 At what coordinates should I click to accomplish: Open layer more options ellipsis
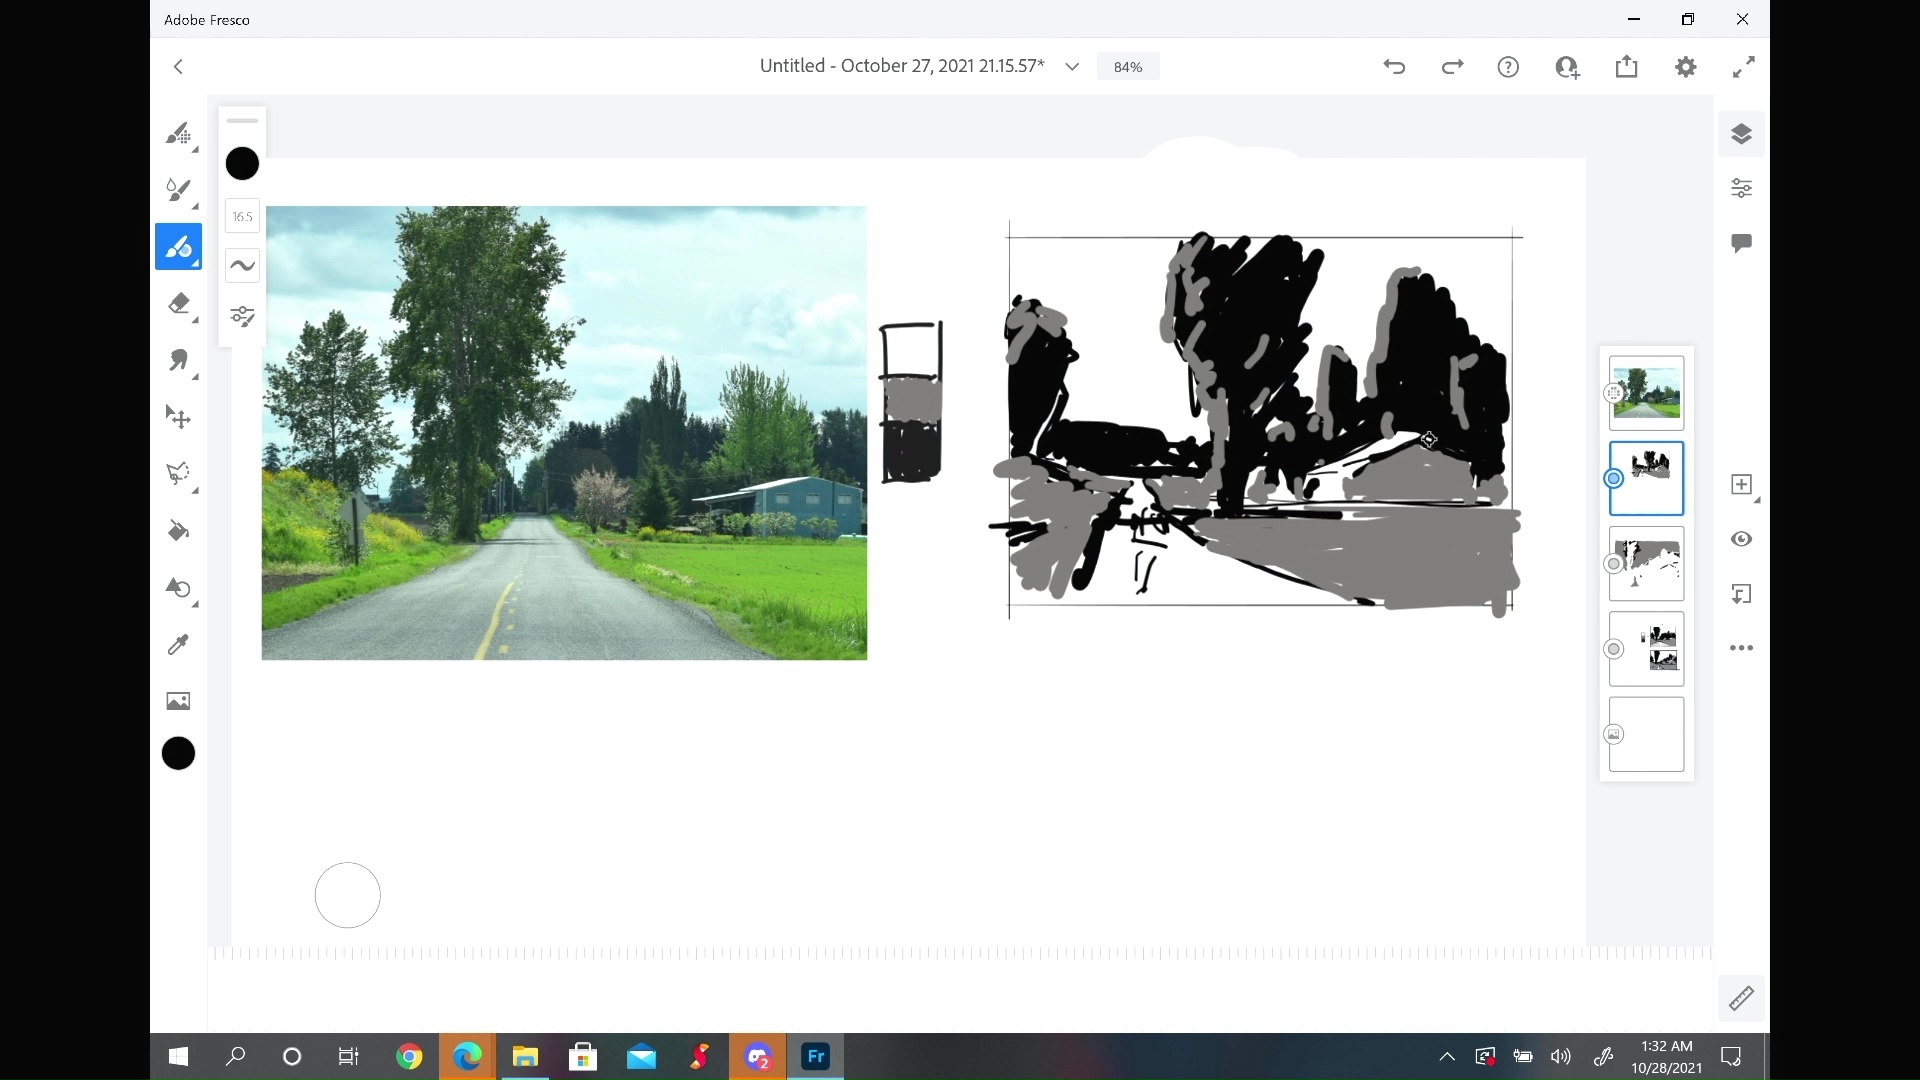coord(1741,648)
